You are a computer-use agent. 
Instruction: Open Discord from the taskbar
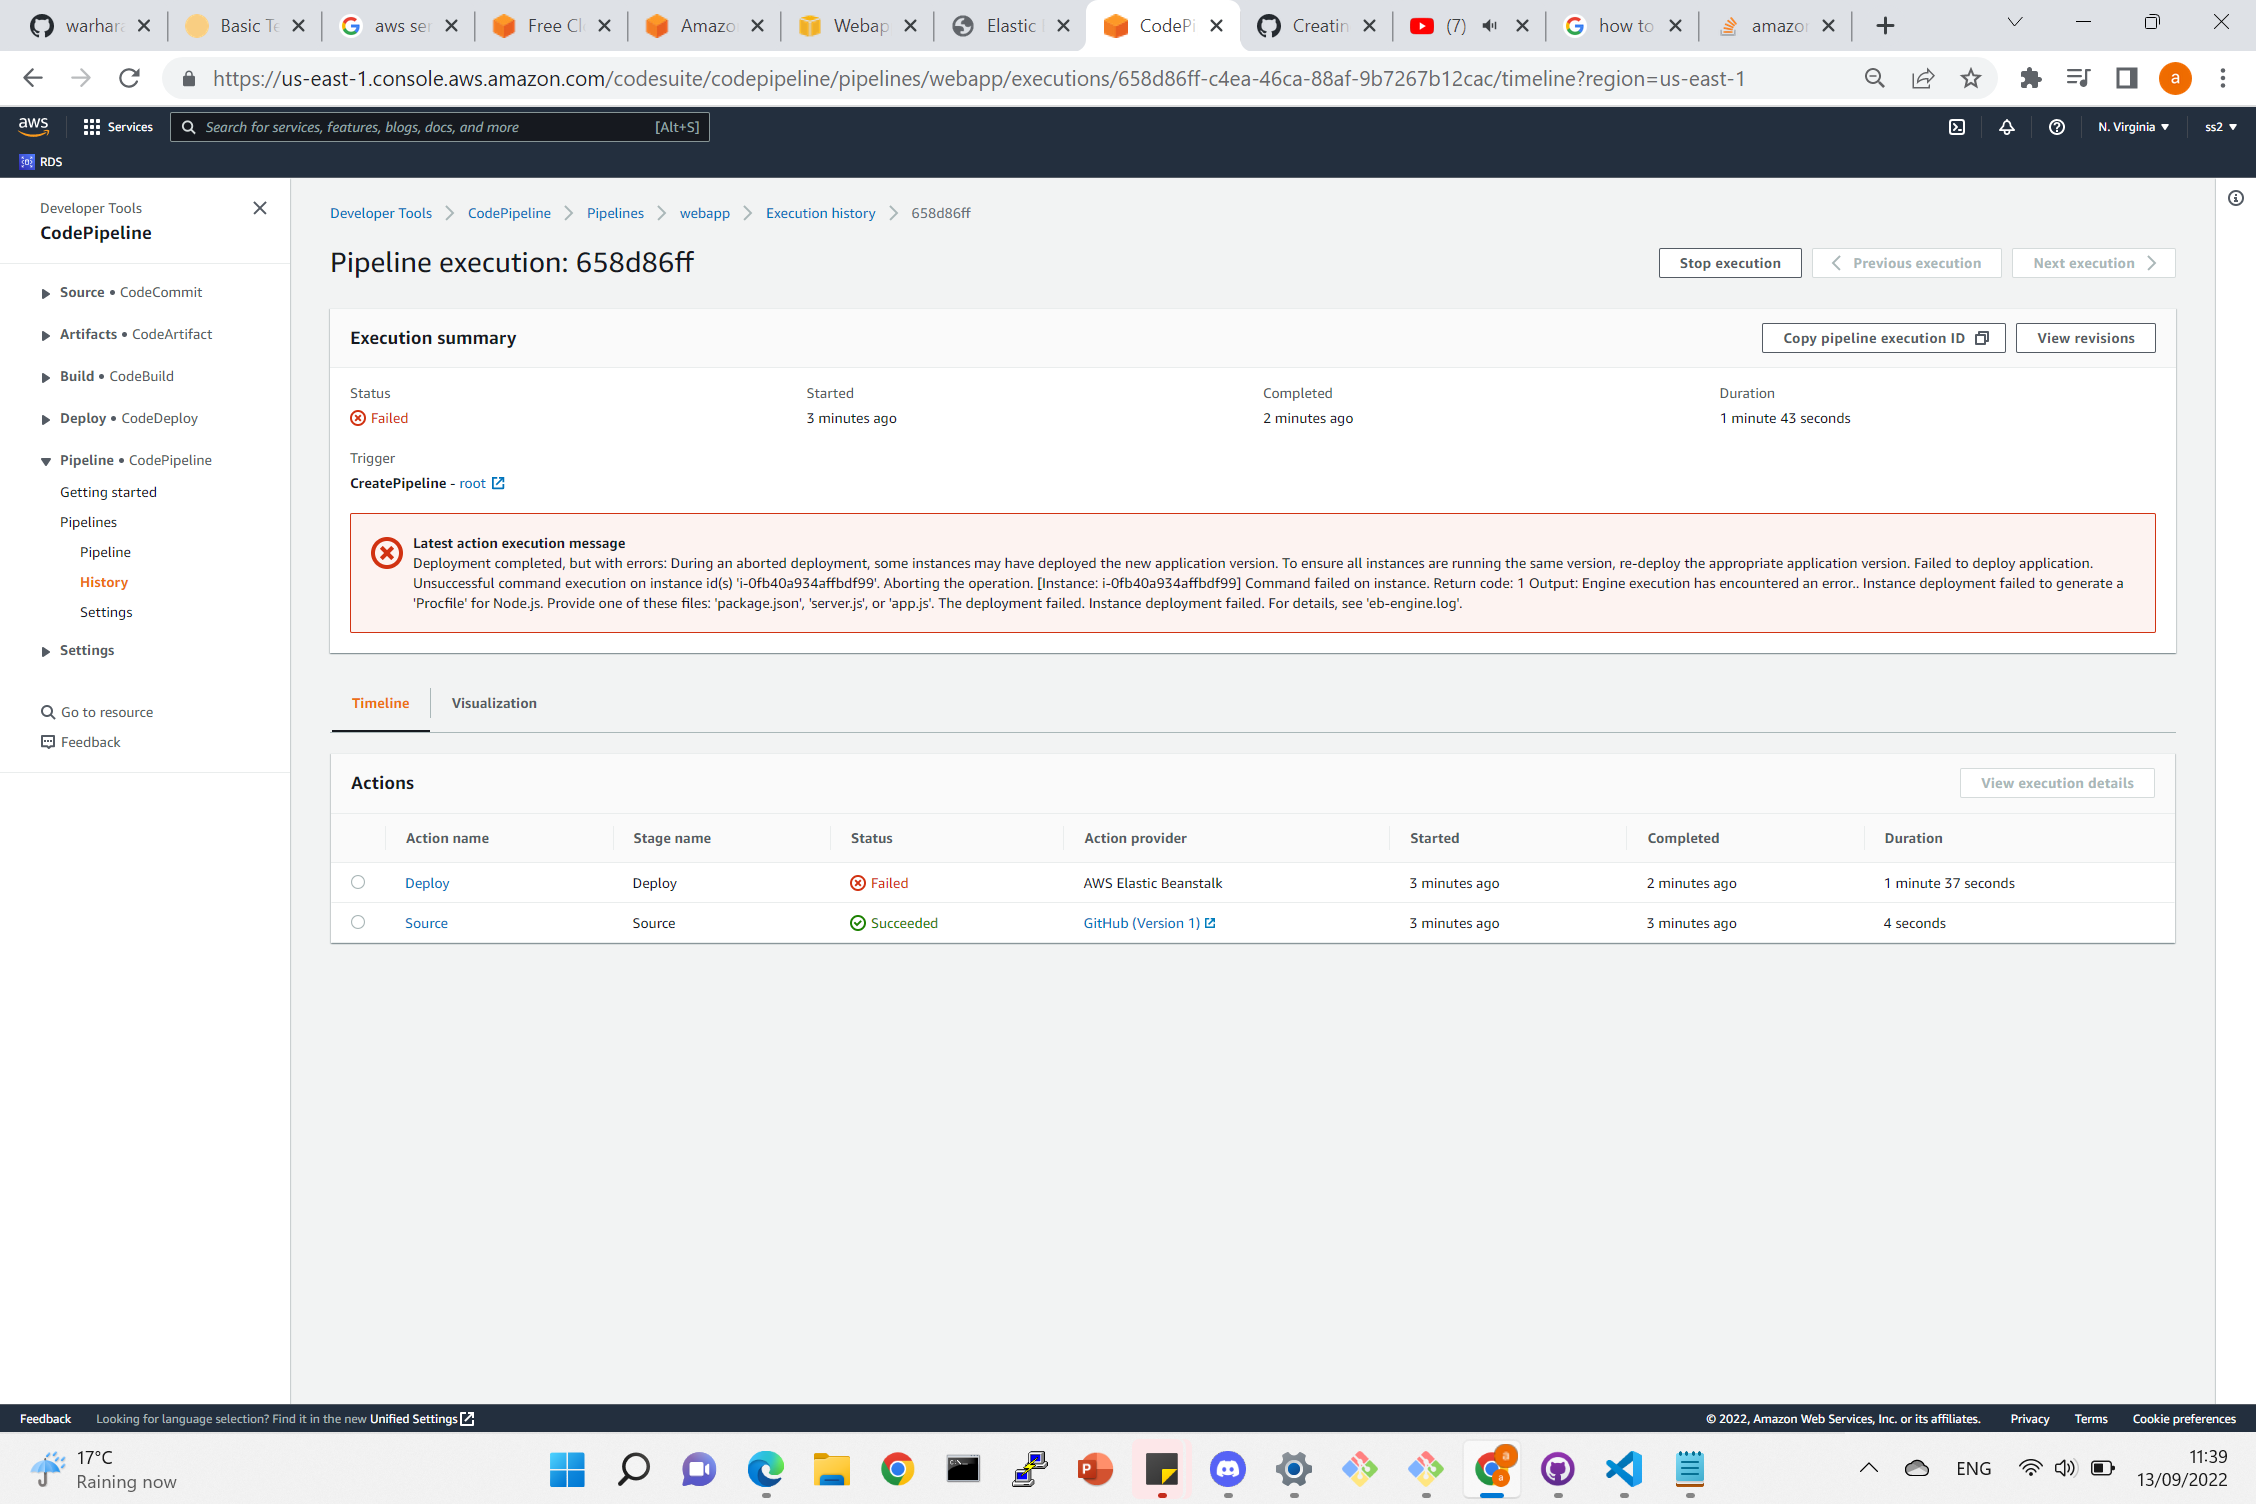pos(1227,1470)
